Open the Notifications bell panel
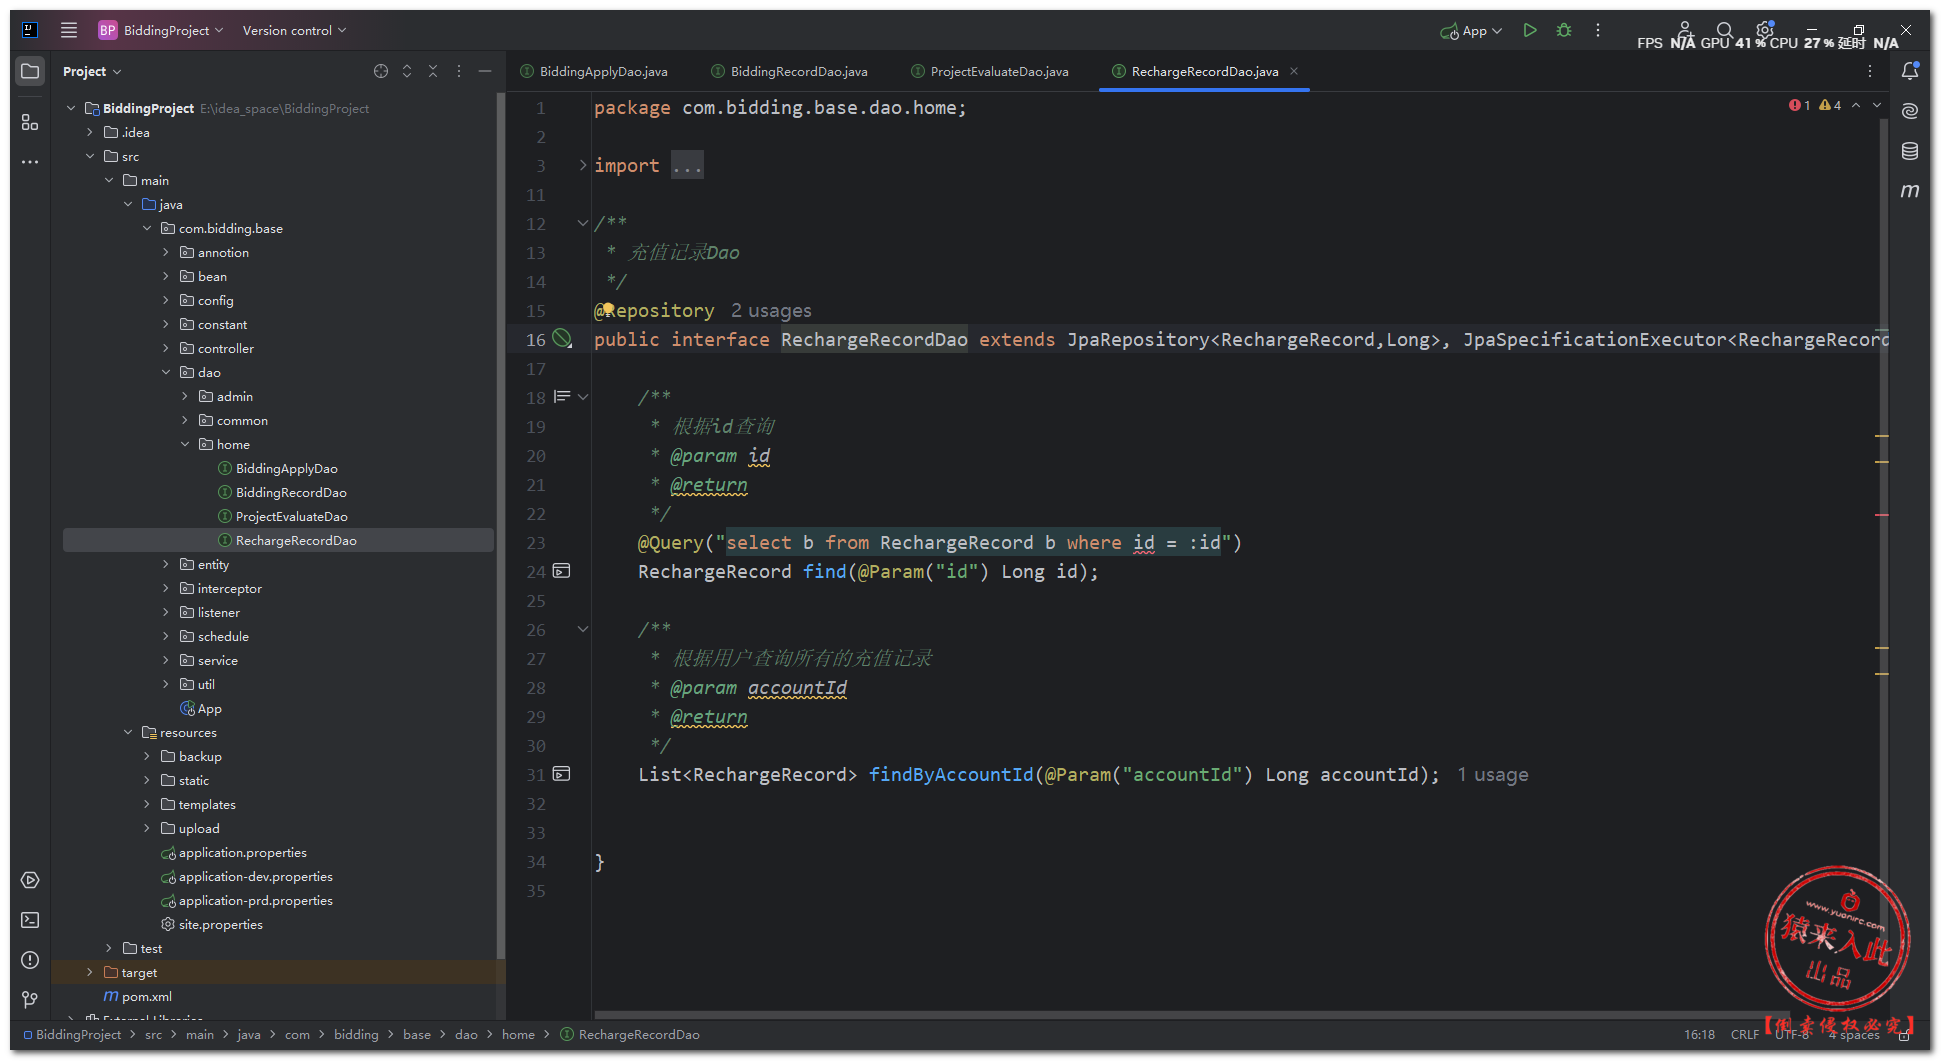The height and width of the screenshot is (1061, 1941). tap(1909, 71)
